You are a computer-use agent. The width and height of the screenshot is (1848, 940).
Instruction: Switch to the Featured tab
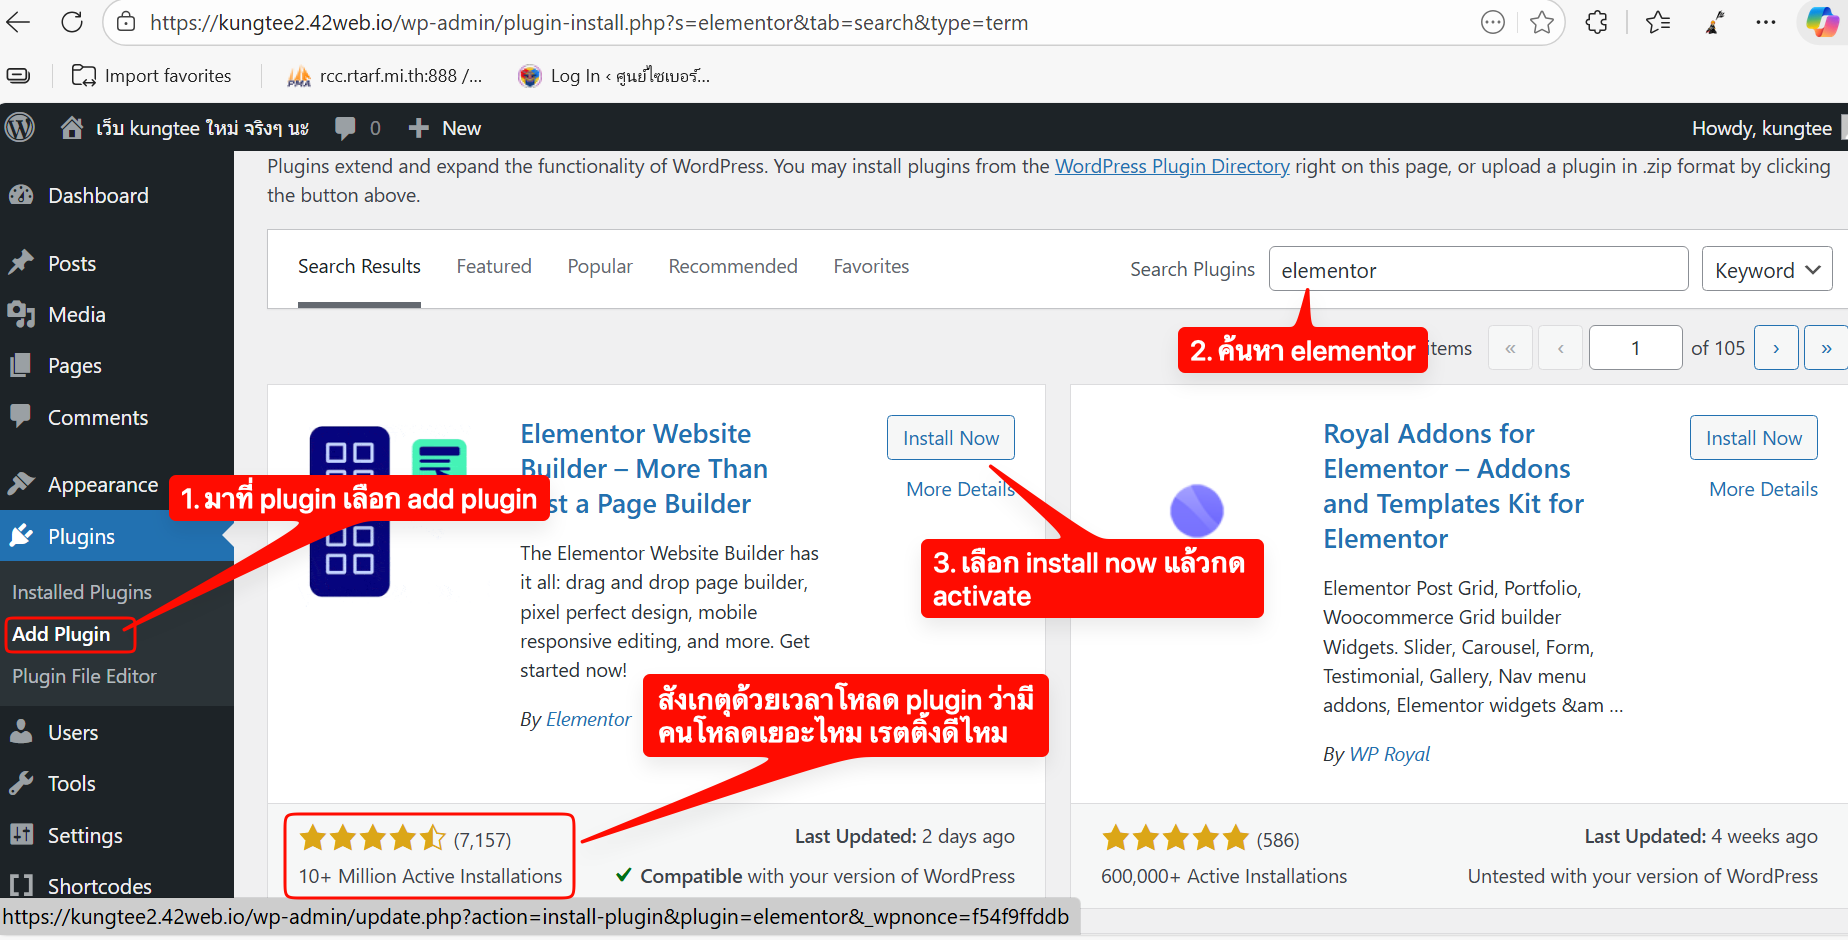coord(494,266)
